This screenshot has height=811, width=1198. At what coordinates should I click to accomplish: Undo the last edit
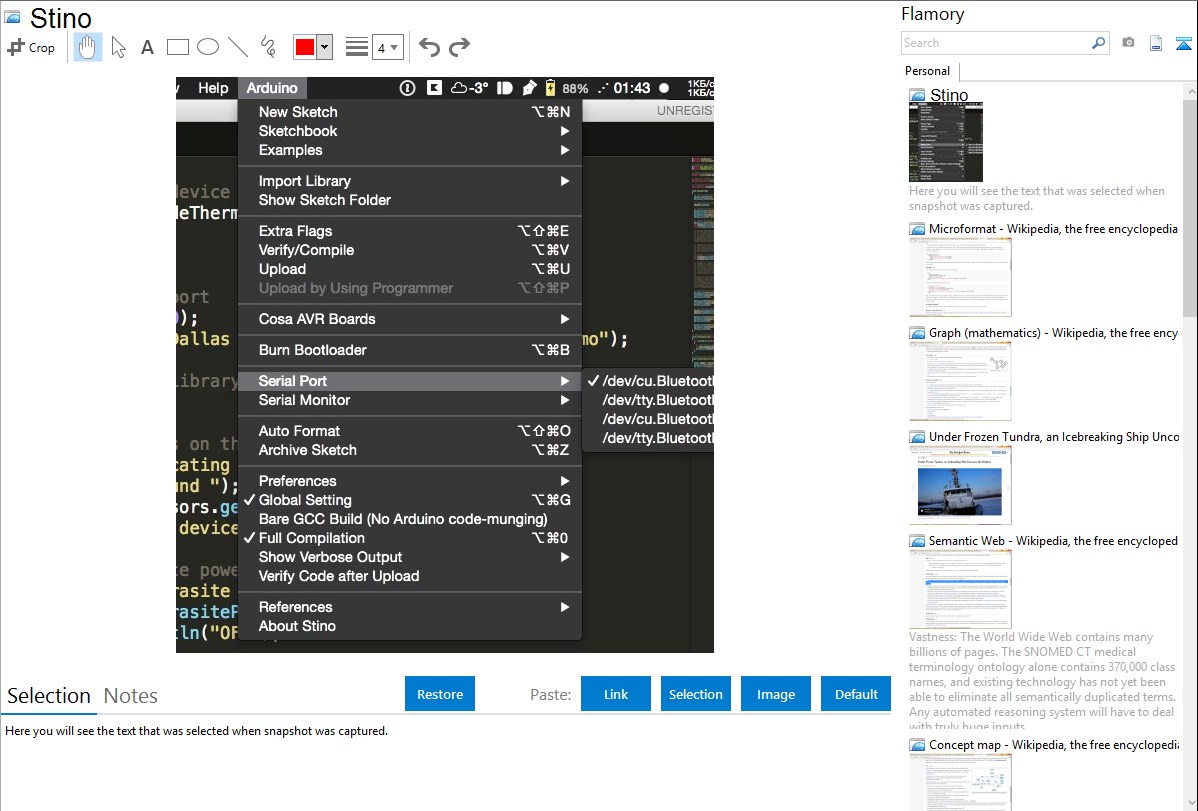(429, 47)
